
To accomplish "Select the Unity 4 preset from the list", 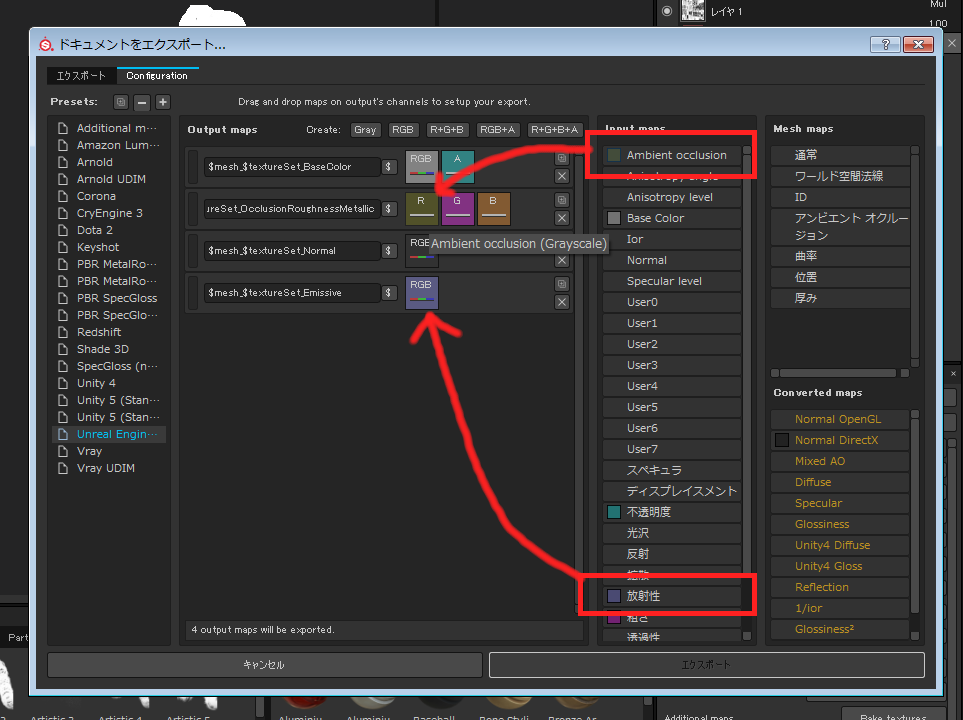I will coord(97,382).
